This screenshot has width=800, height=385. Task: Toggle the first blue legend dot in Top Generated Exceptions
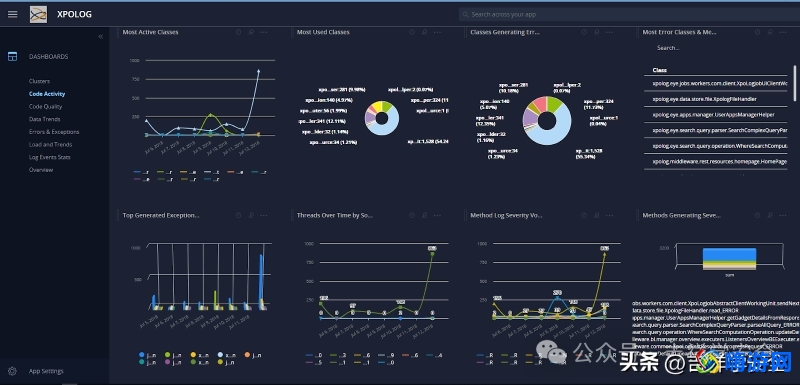(x=141, y=355)
